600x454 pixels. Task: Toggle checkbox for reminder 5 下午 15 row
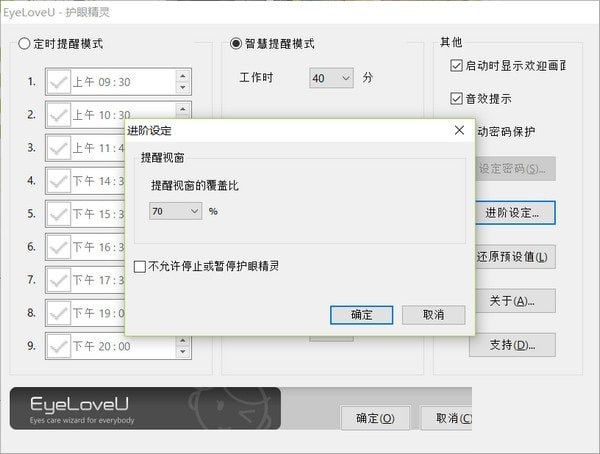point(58,214)
